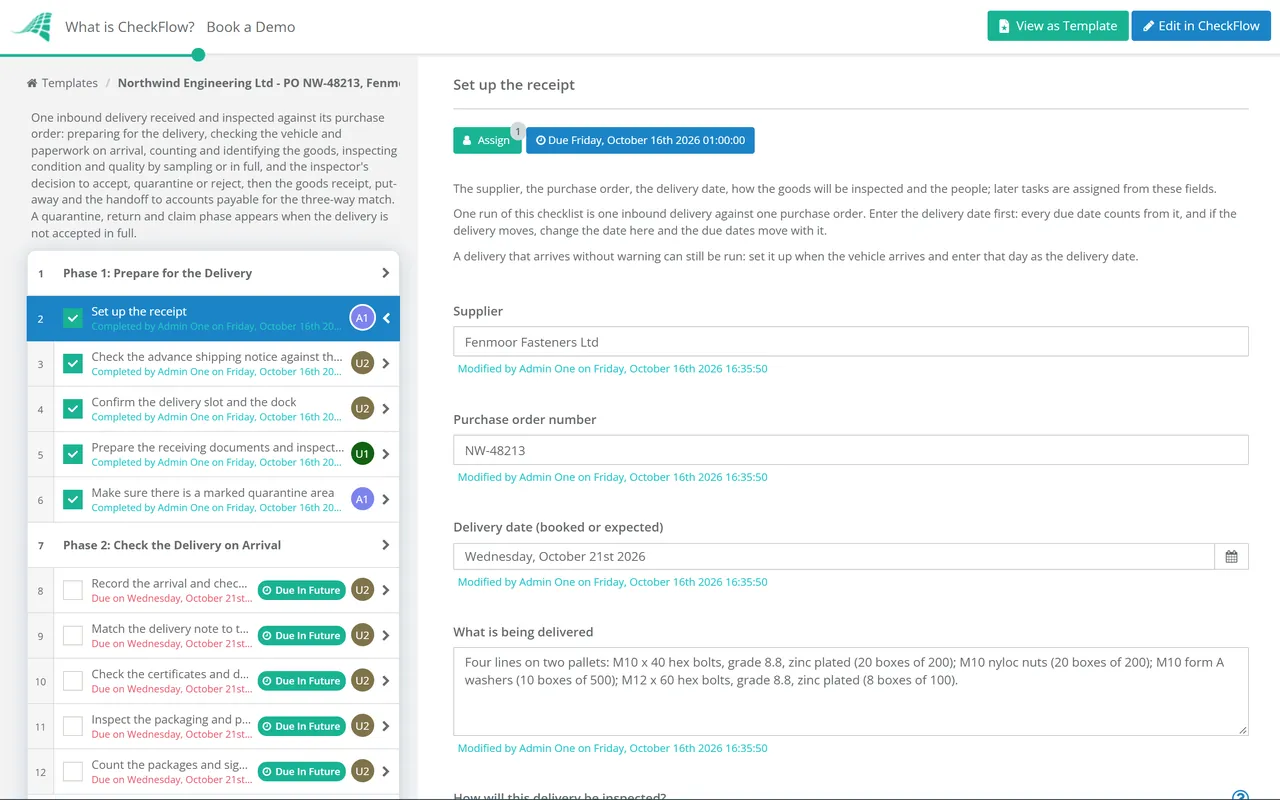The height and width of the screenshot is (800, 1280).
Task: Click the View as Template button
Action: point(1058,26)
